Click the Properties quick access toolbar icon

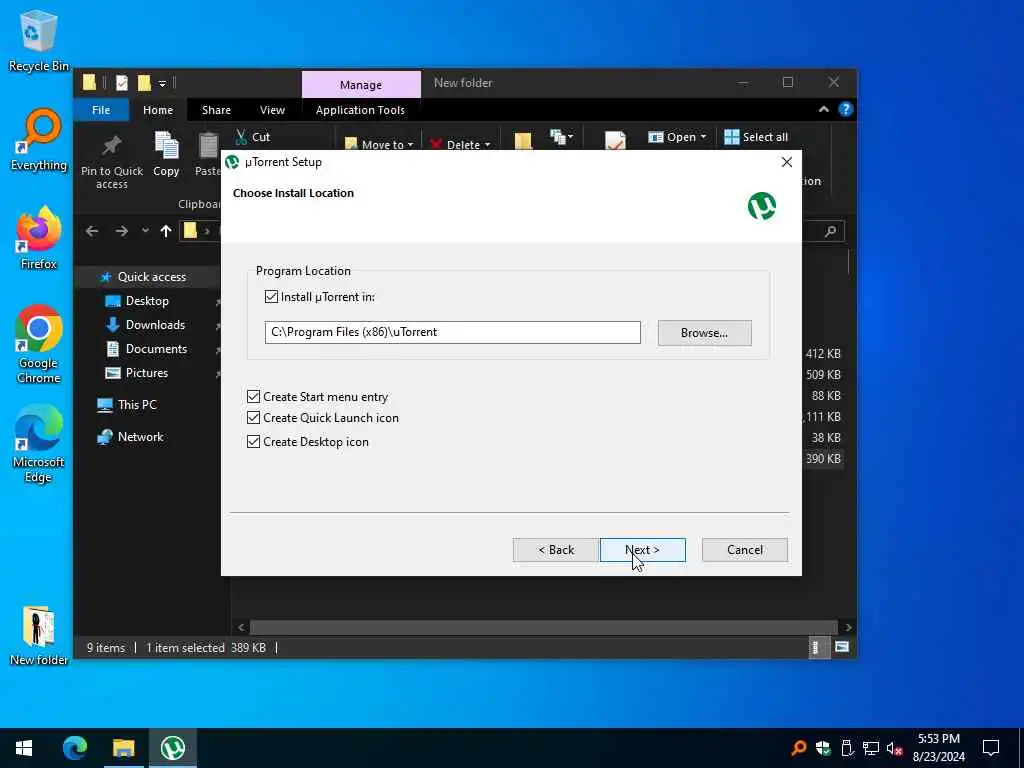coord(121,82)
